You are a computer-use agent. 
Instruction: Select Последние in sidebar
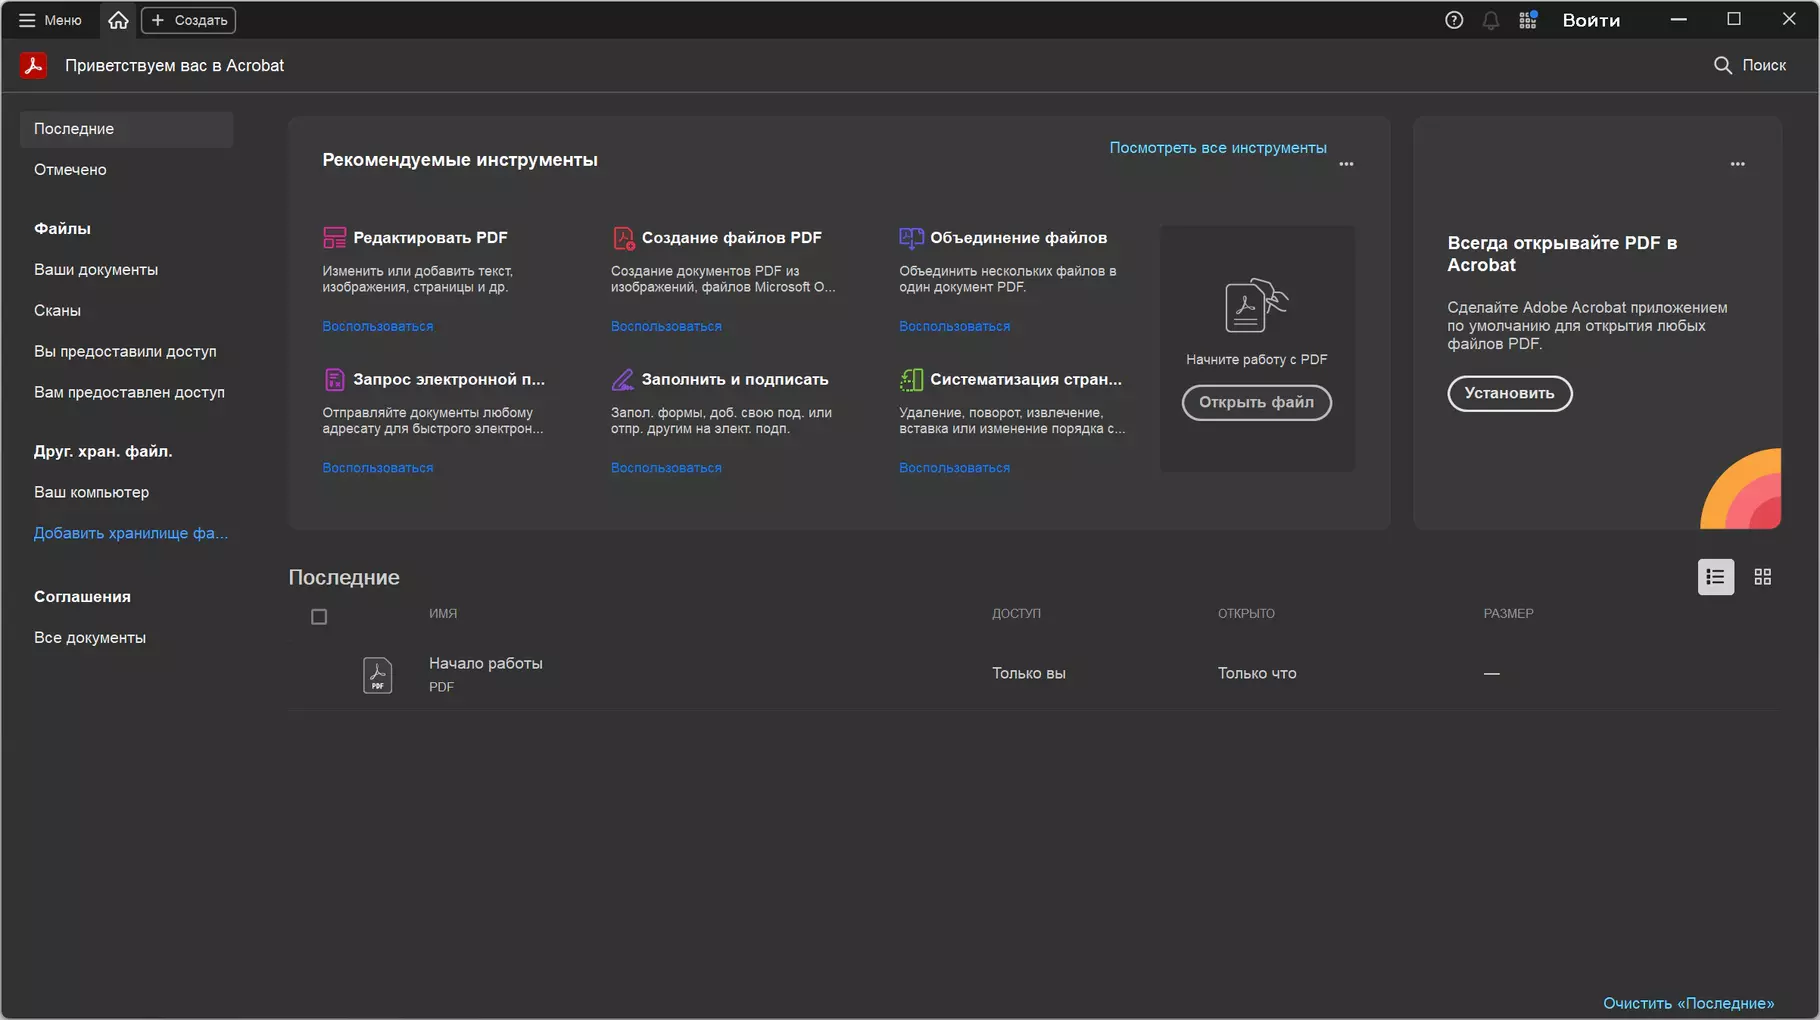pos(126,129)
